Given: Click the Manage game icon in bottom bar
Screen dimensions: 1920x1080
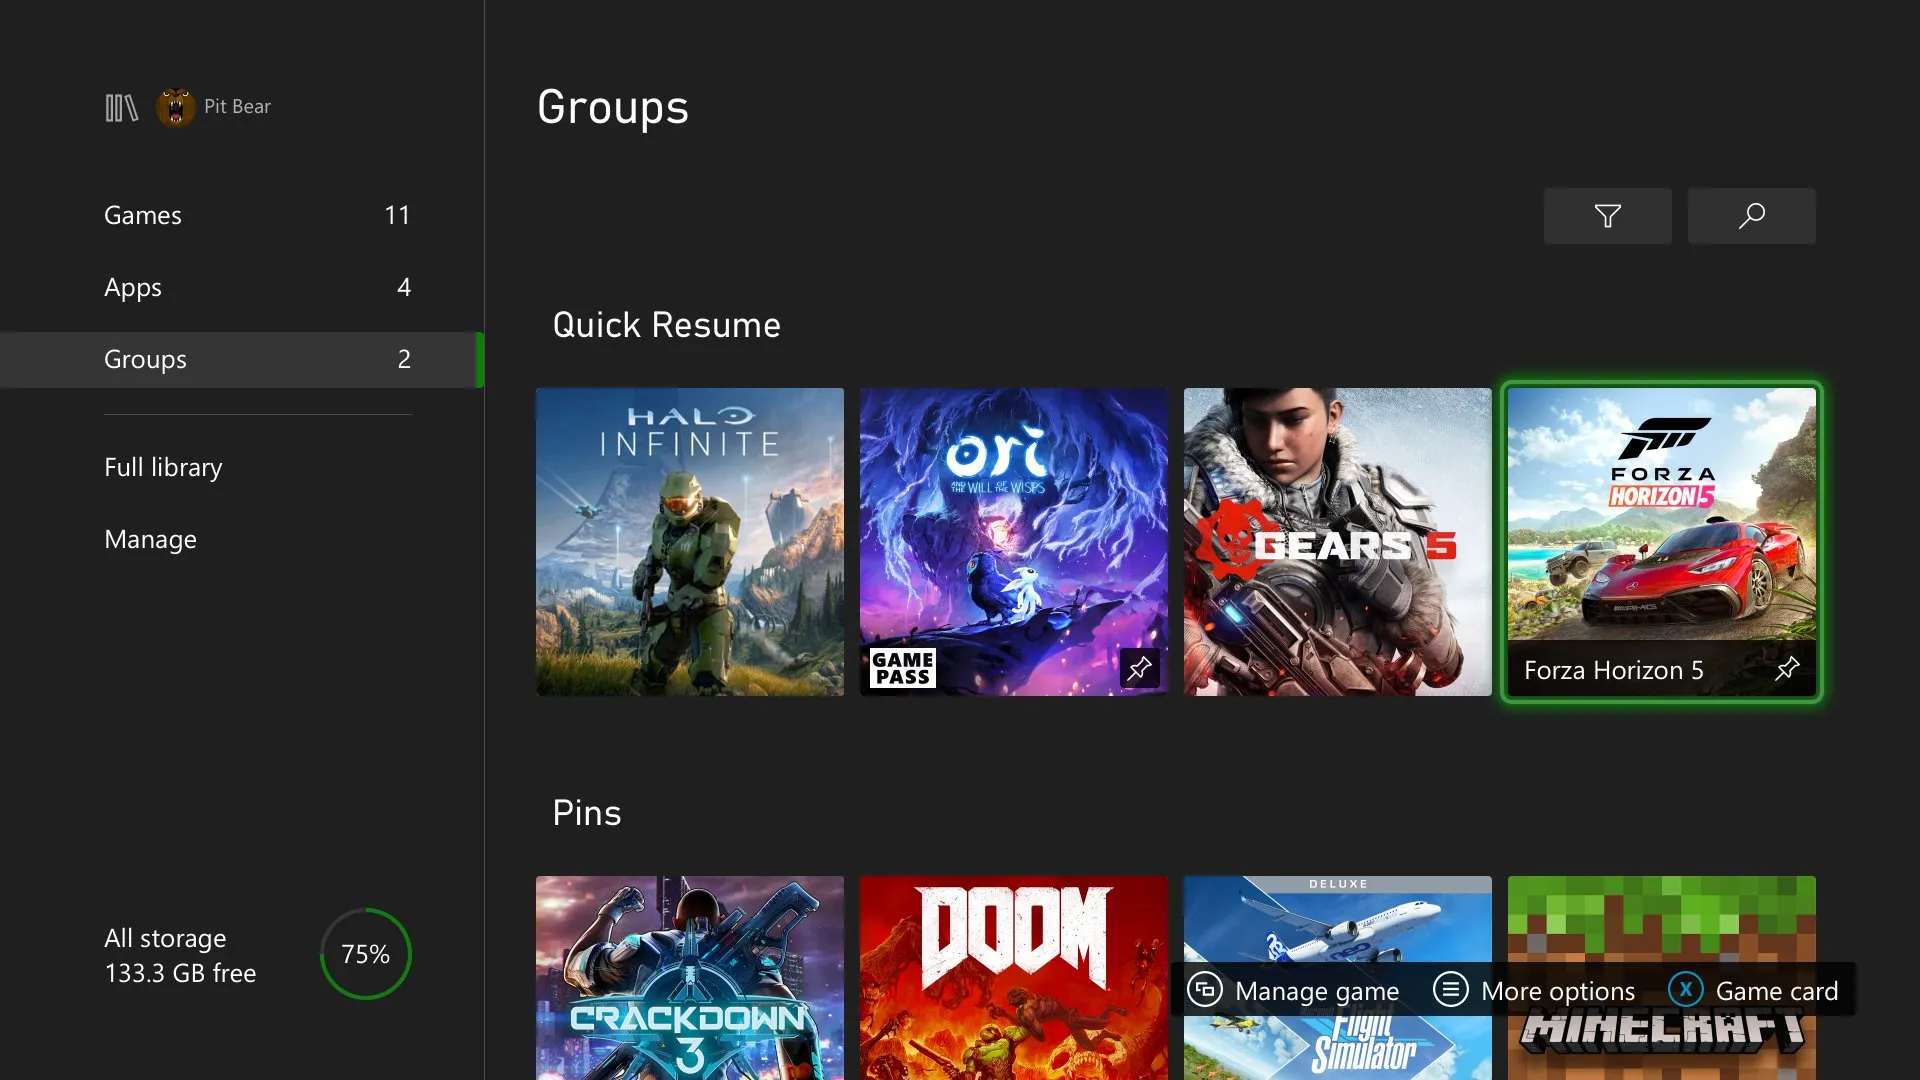Looking at the screenshot, I should pyautogui.click(x=1206, y=990).
